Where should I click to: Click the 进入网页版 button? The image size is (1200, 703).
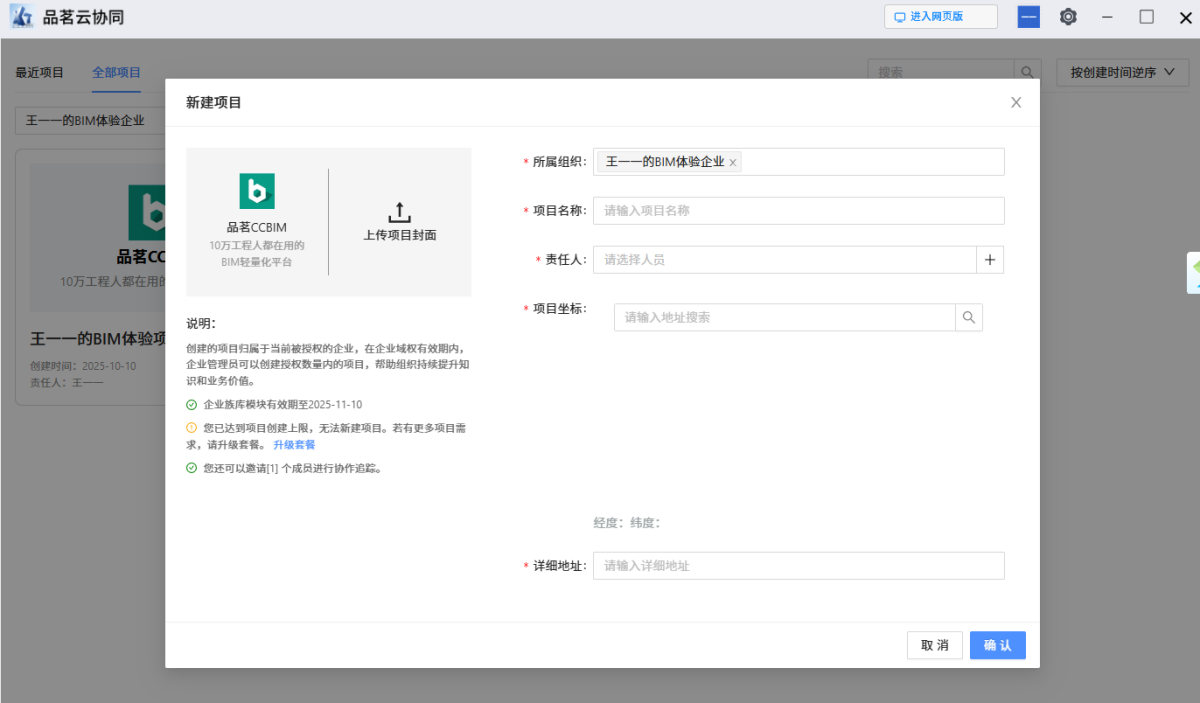point(940,17)
